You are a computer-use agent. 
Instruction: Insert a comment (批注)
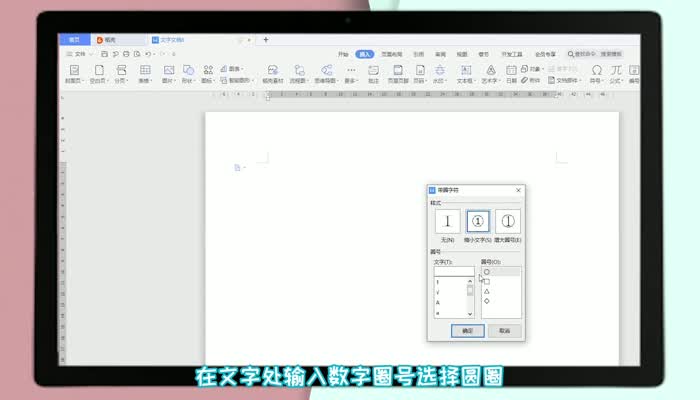tap(373, 74)
